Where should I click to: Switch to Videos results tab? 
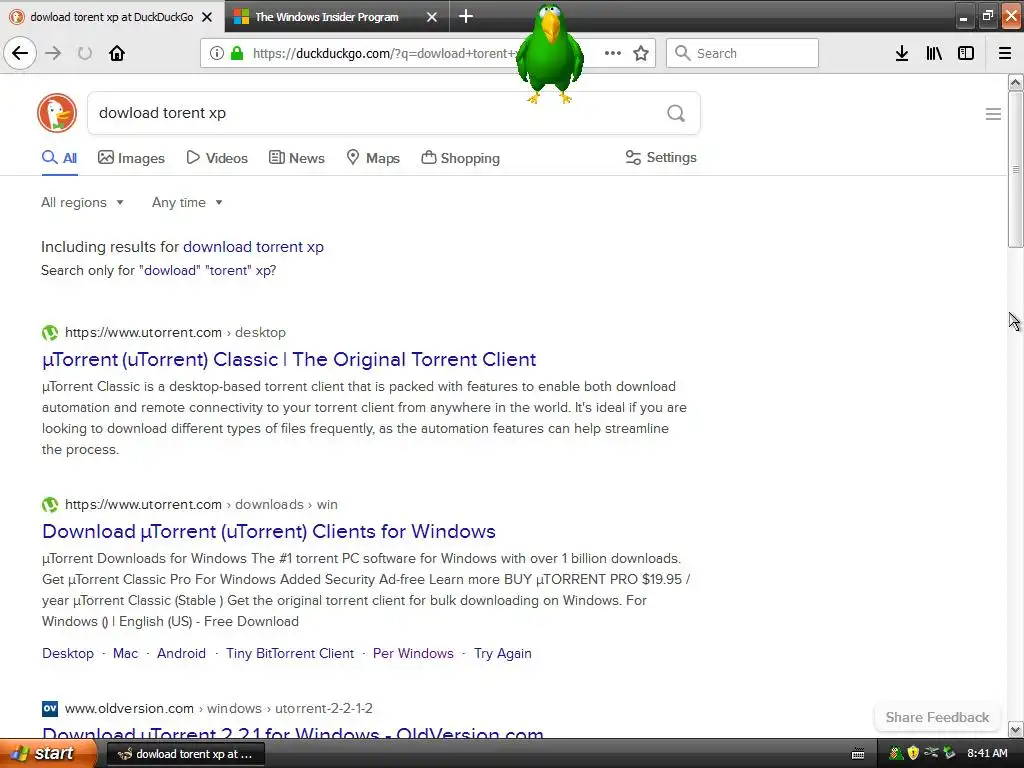tap(217, 158)
